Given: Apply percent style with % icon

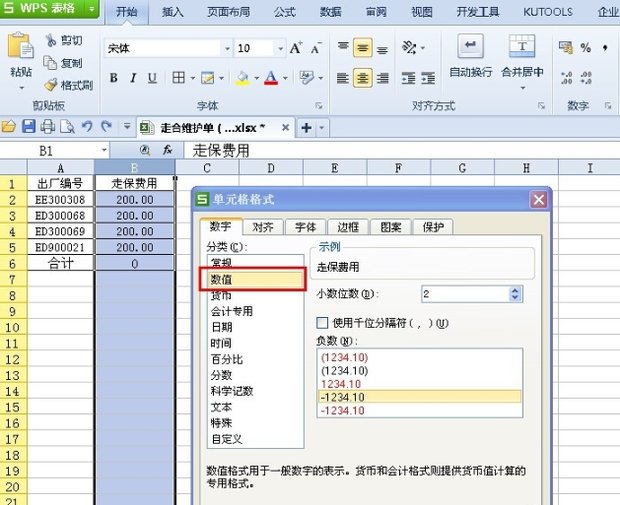Looking at the screenshot, I should pos(586,48).
